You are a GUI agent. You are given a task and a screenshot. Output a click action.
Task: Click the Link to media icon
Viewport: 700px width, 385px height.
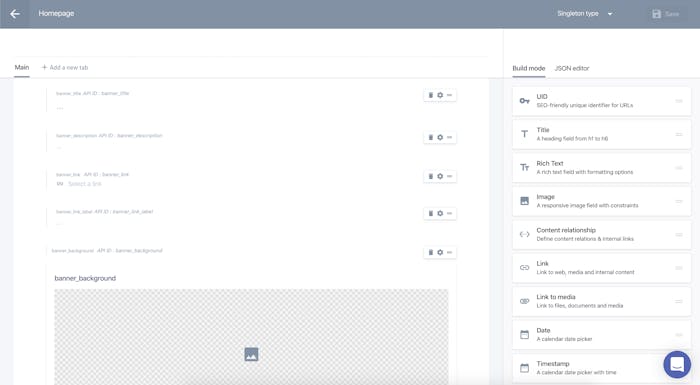tap(525, 301)
